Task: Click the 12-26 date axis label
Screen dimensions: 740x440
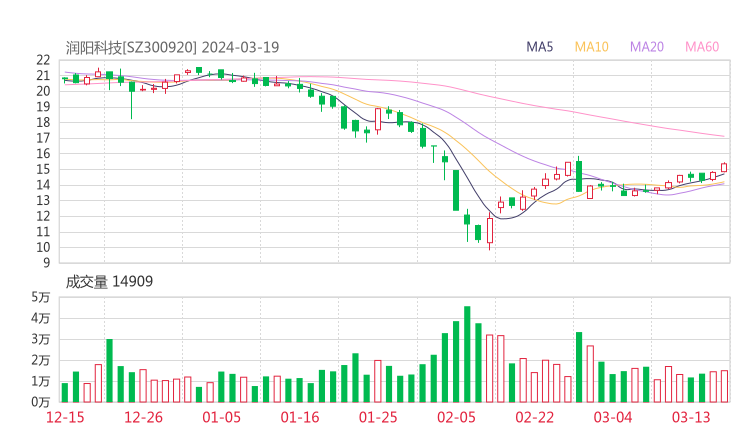Action: (143, 417)
